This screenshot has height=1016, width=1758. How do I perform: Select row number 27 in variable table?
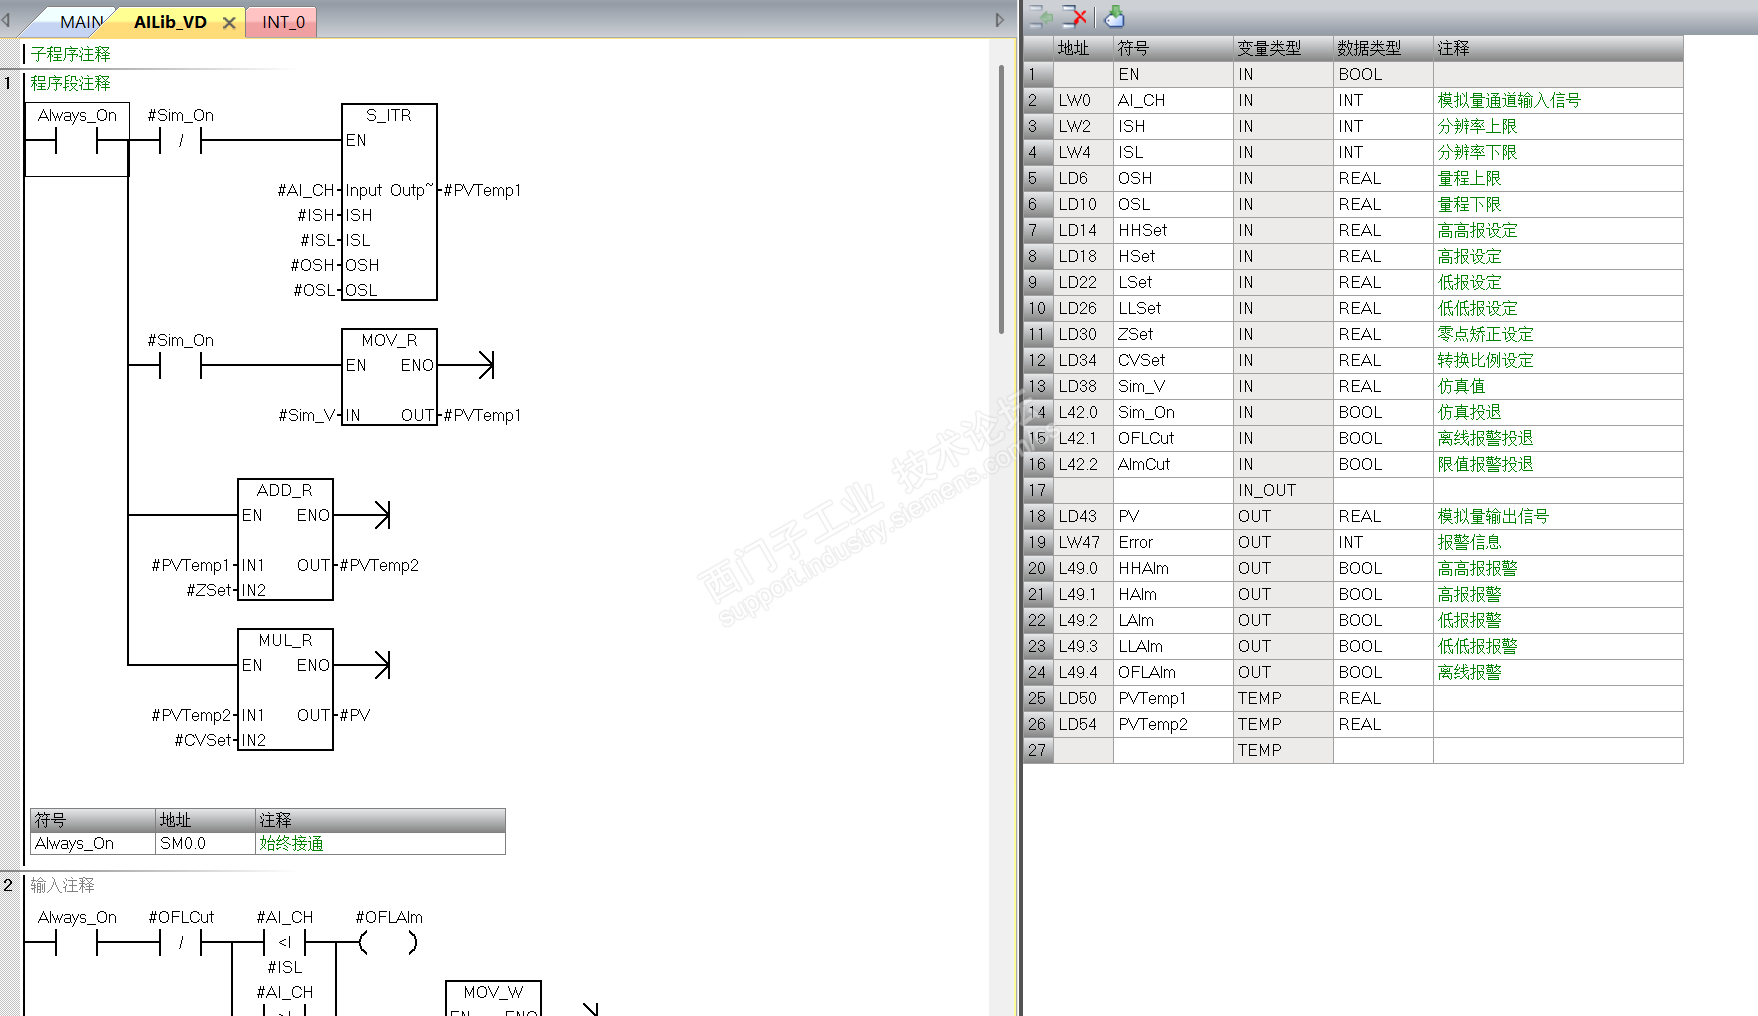coord(1037,750)
